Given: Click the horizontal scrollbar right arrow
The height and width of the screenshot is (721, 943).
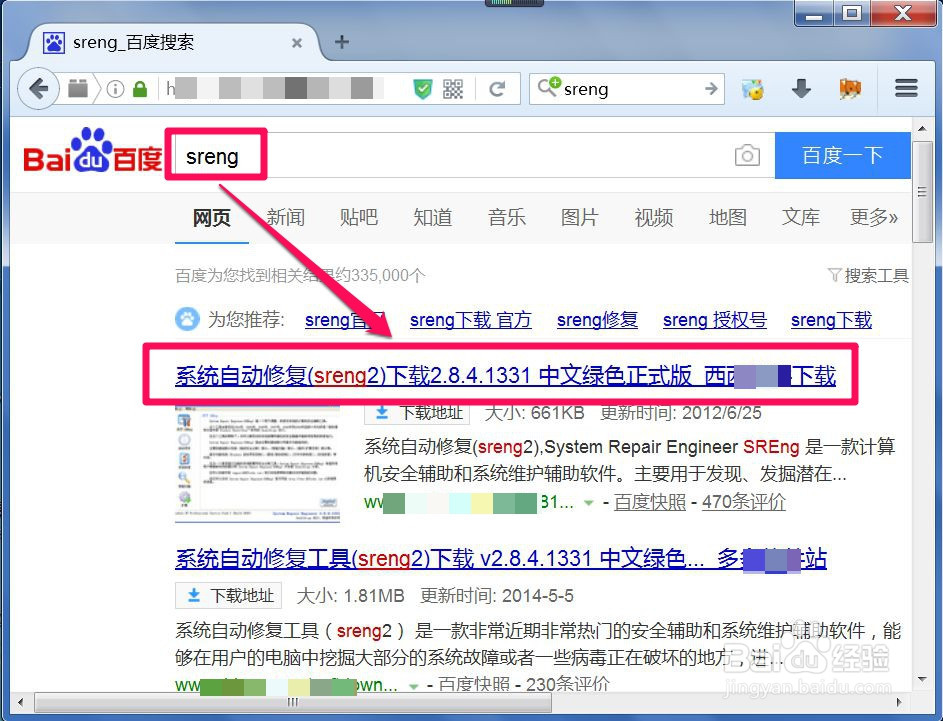Looking at the screenshot, I should pos(899,702).
